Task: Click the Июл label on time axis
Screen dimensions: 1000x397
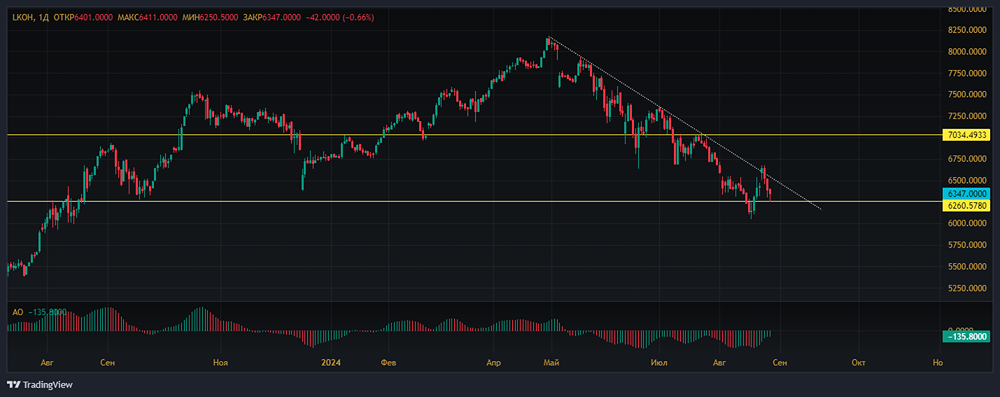Action: point(659,363)
